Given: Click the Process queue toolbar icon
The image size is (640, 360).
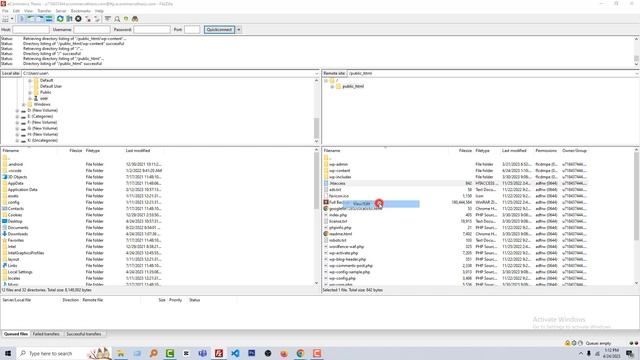Looking at the screenshot, I should point(69,19).
